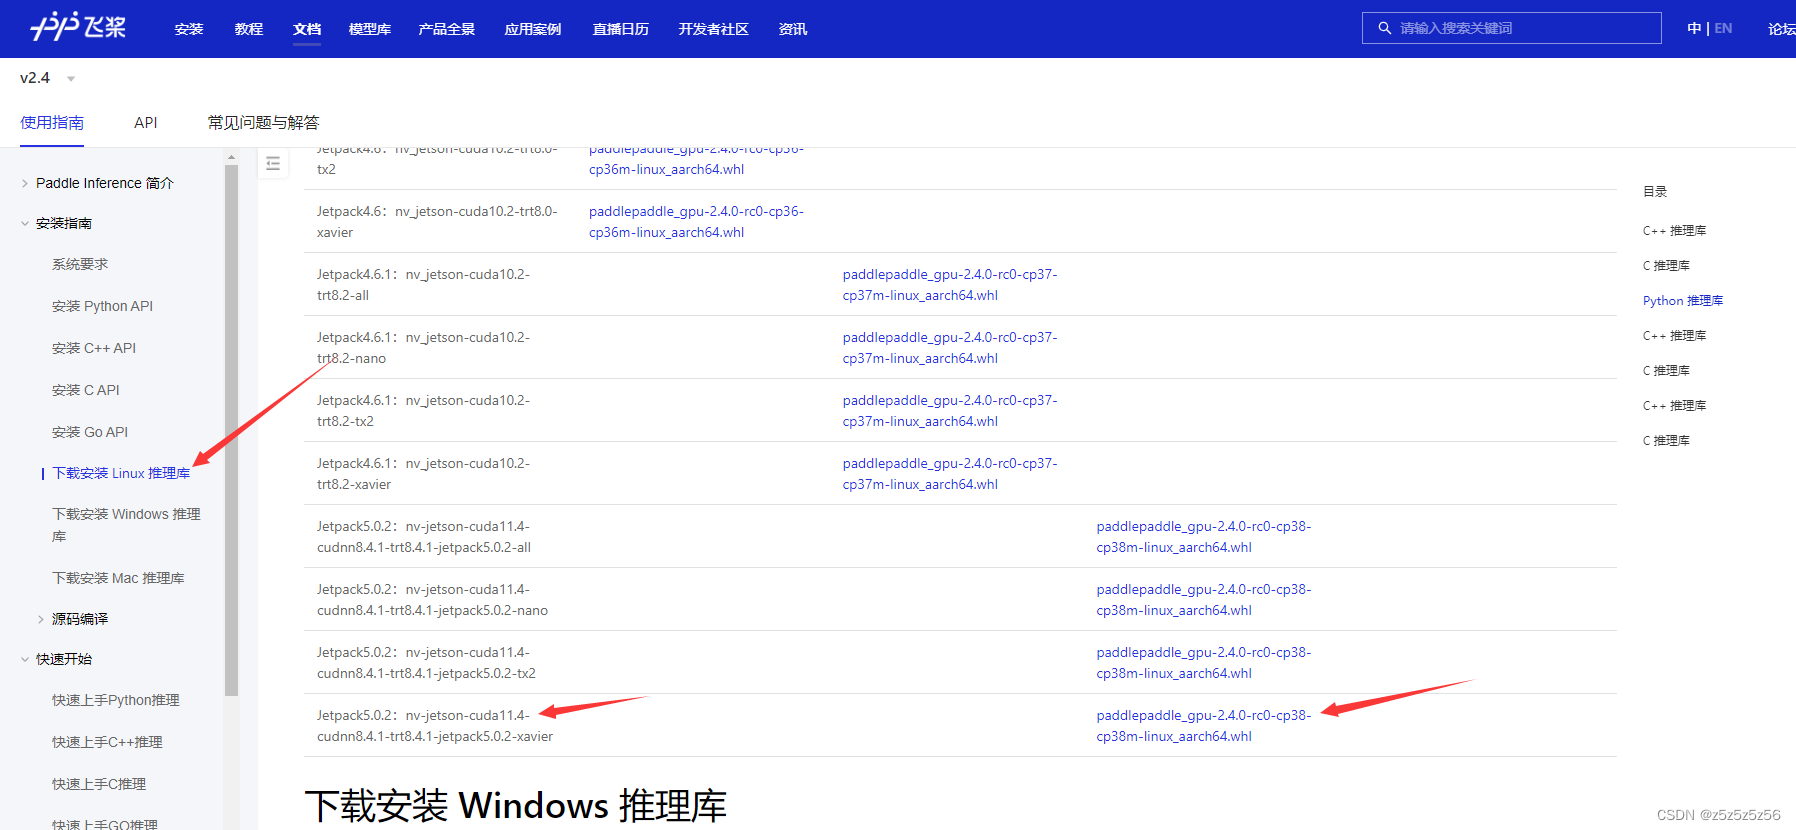Open the 文档 nav menu
The height and width of the screenshot is (830, 1796).
tap(307, 29)
